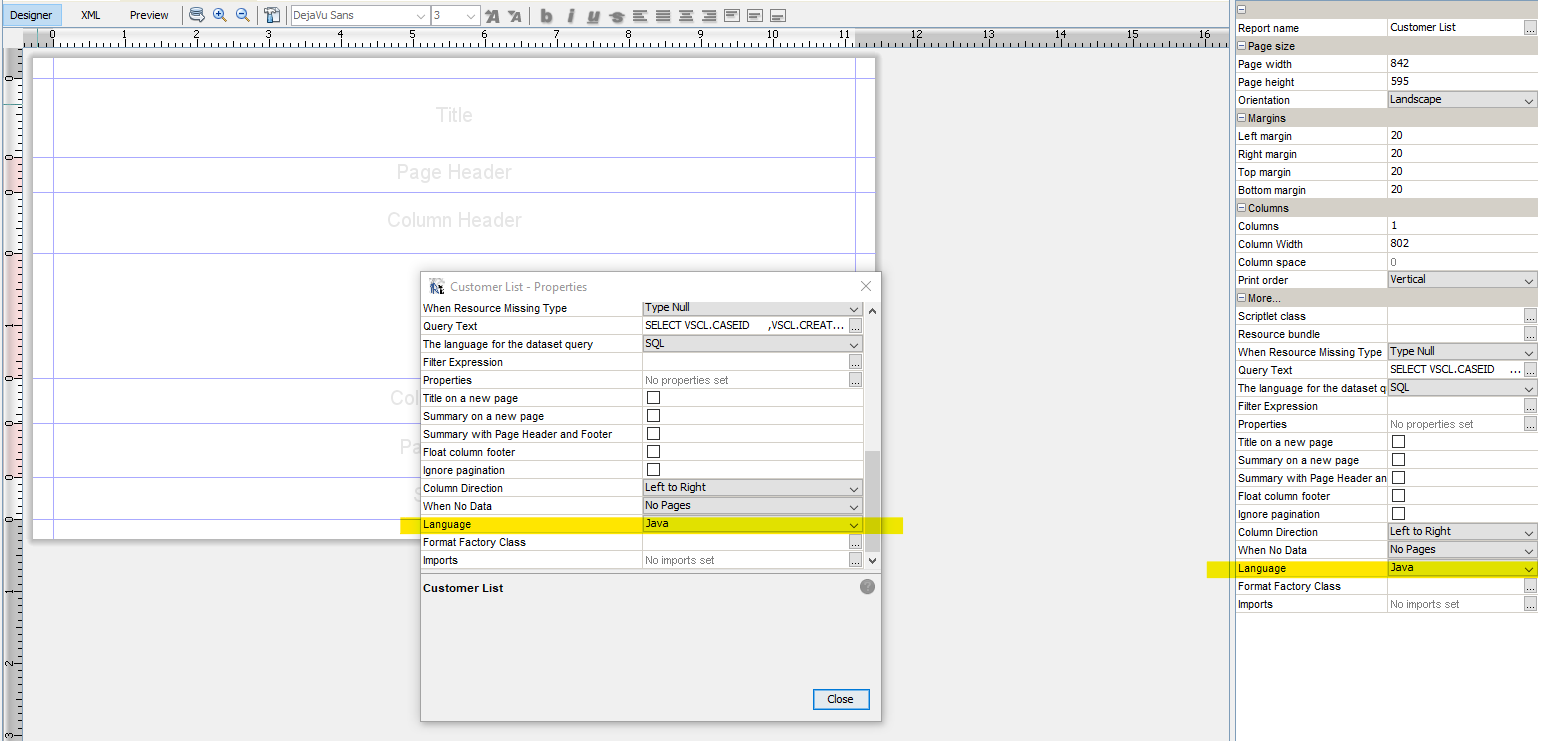Zoom out of the report designer
Image resolution: width=1561 pixels, height=741 pixels.
[242, 15]
